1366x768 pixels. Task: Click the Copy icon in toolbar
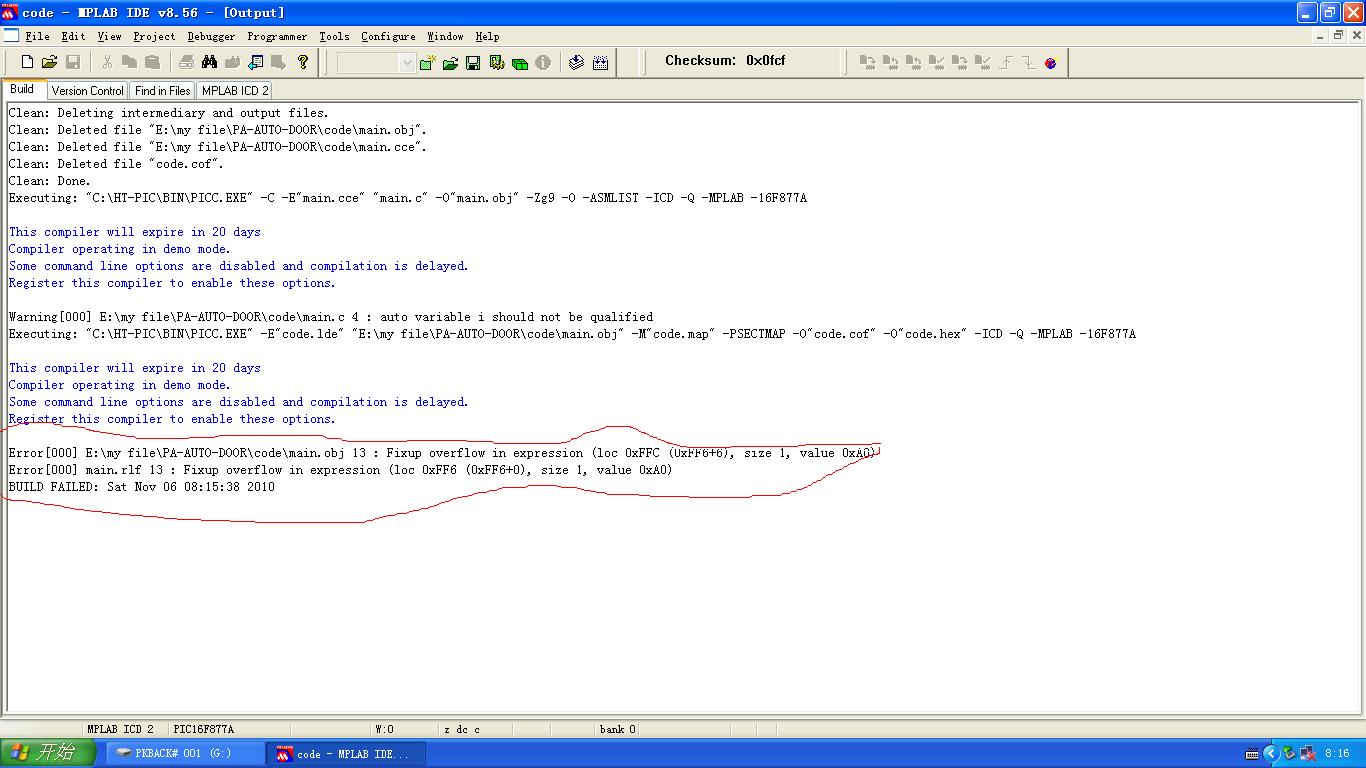[x=129, y=62]
